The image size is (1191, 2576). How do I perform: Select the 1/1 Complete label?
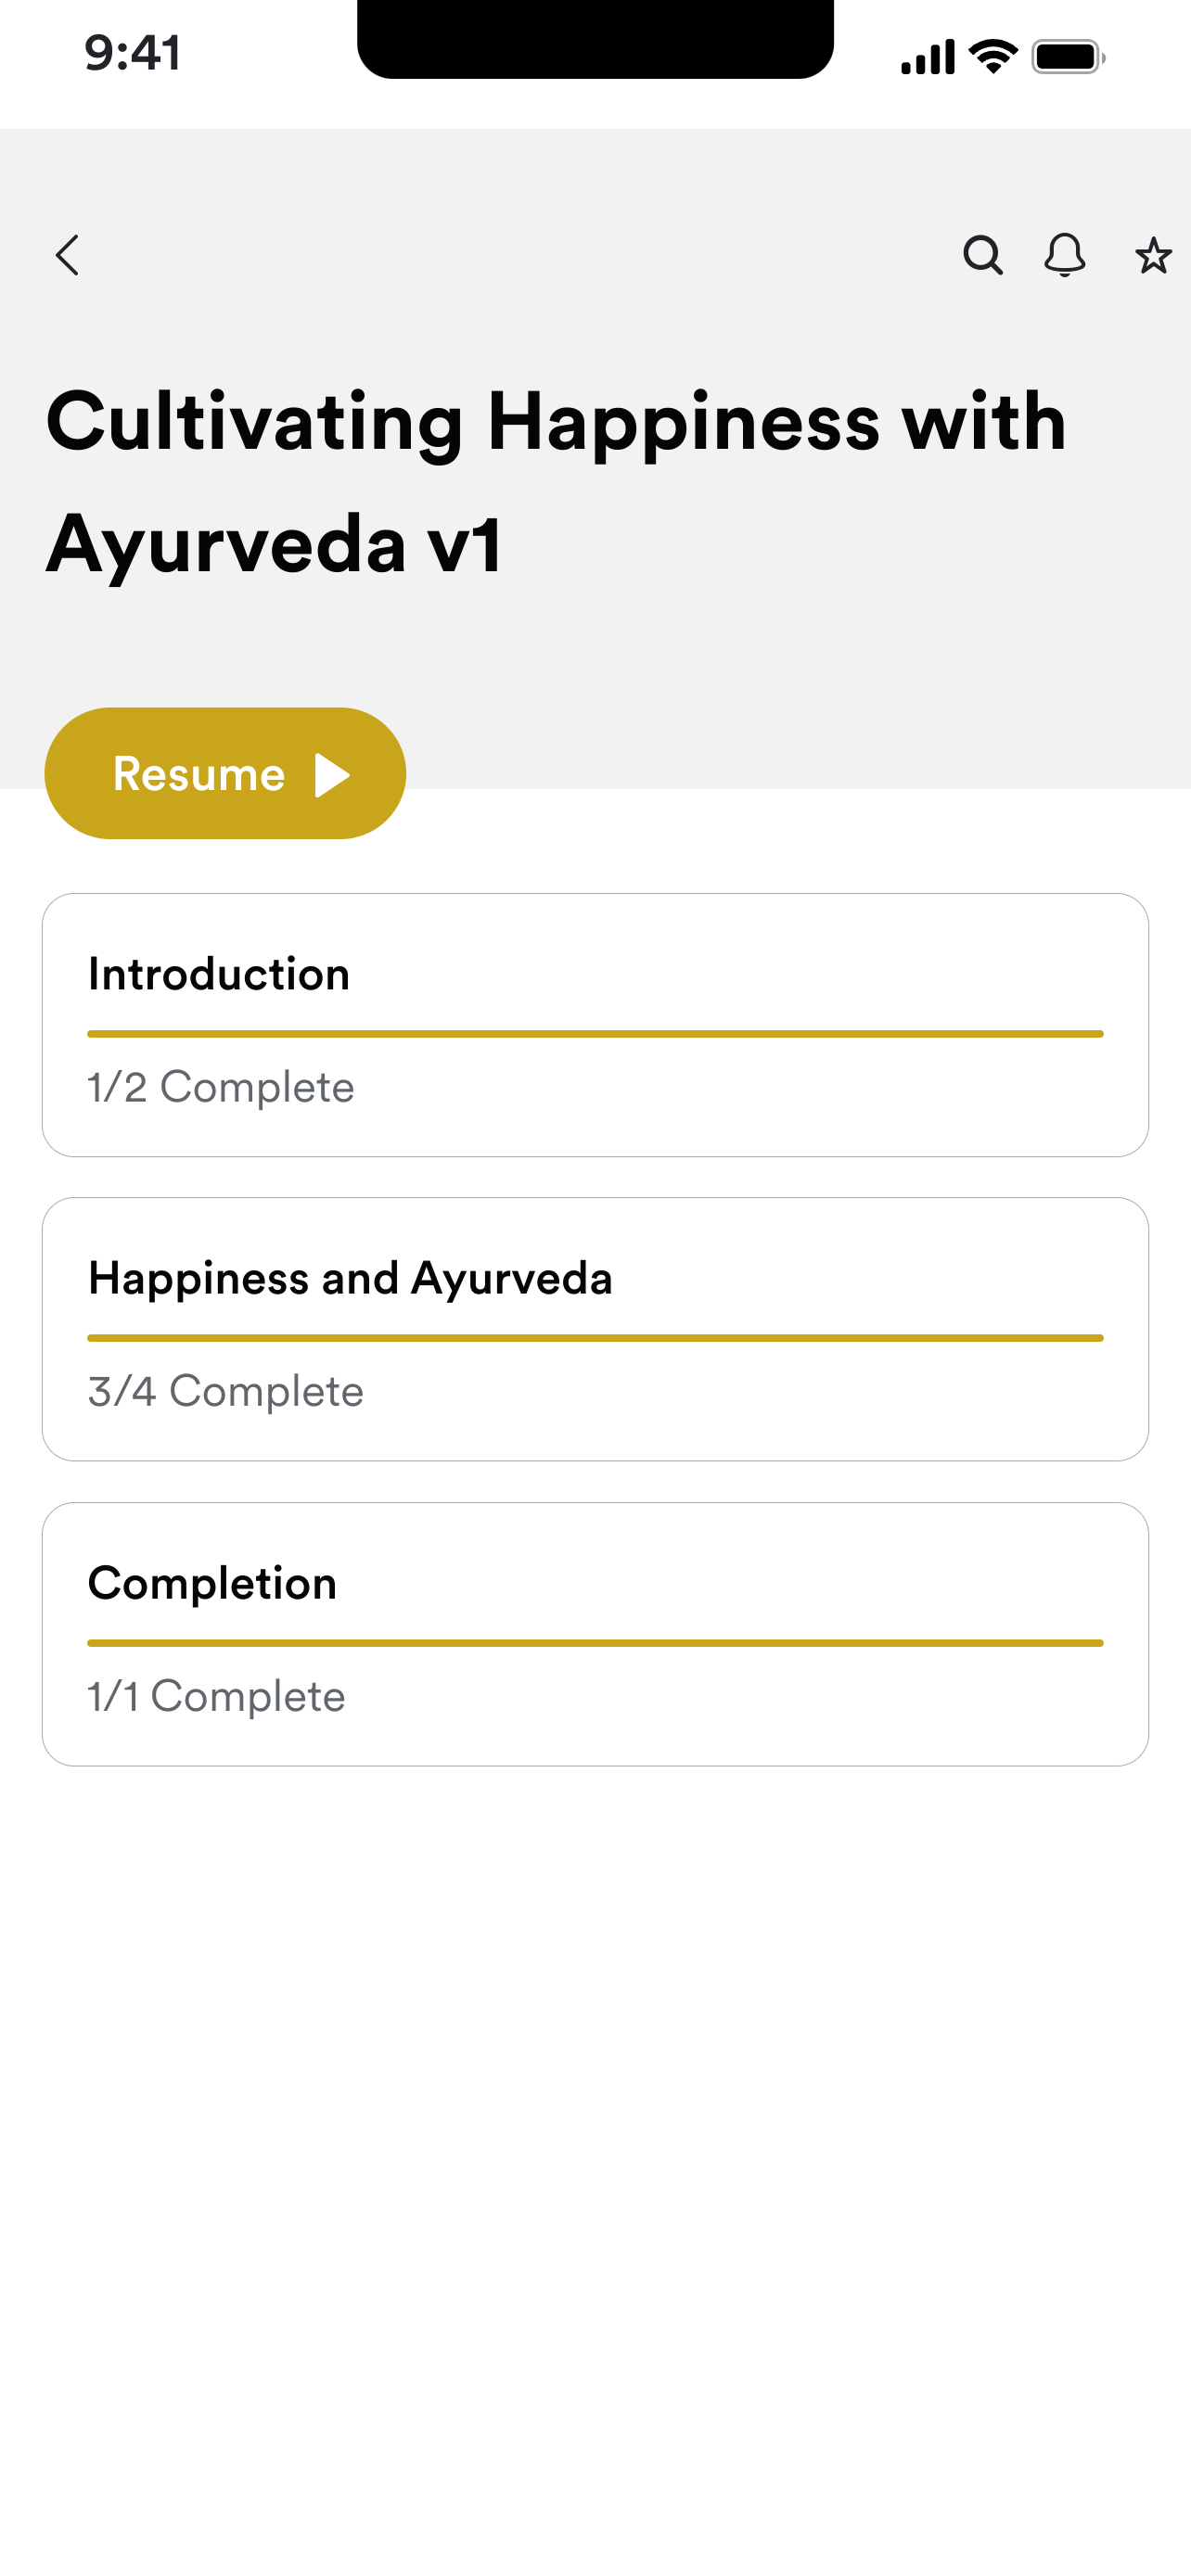click(216, 1696)
